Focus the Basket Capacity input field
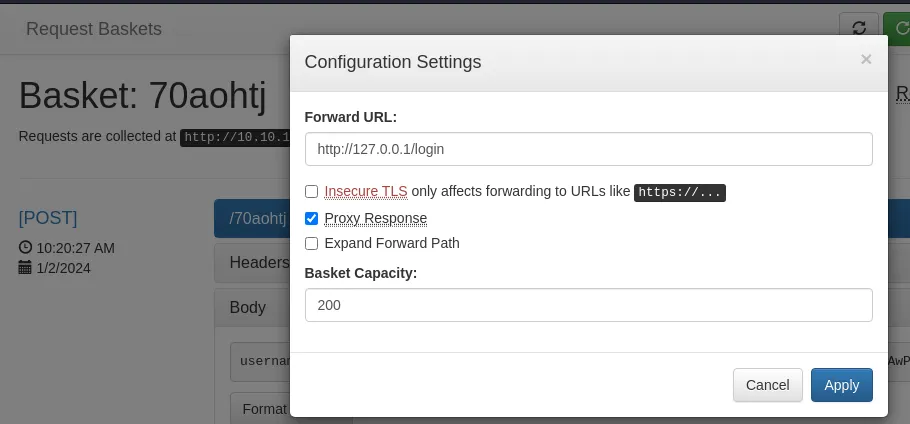 [x=588, y=305]
